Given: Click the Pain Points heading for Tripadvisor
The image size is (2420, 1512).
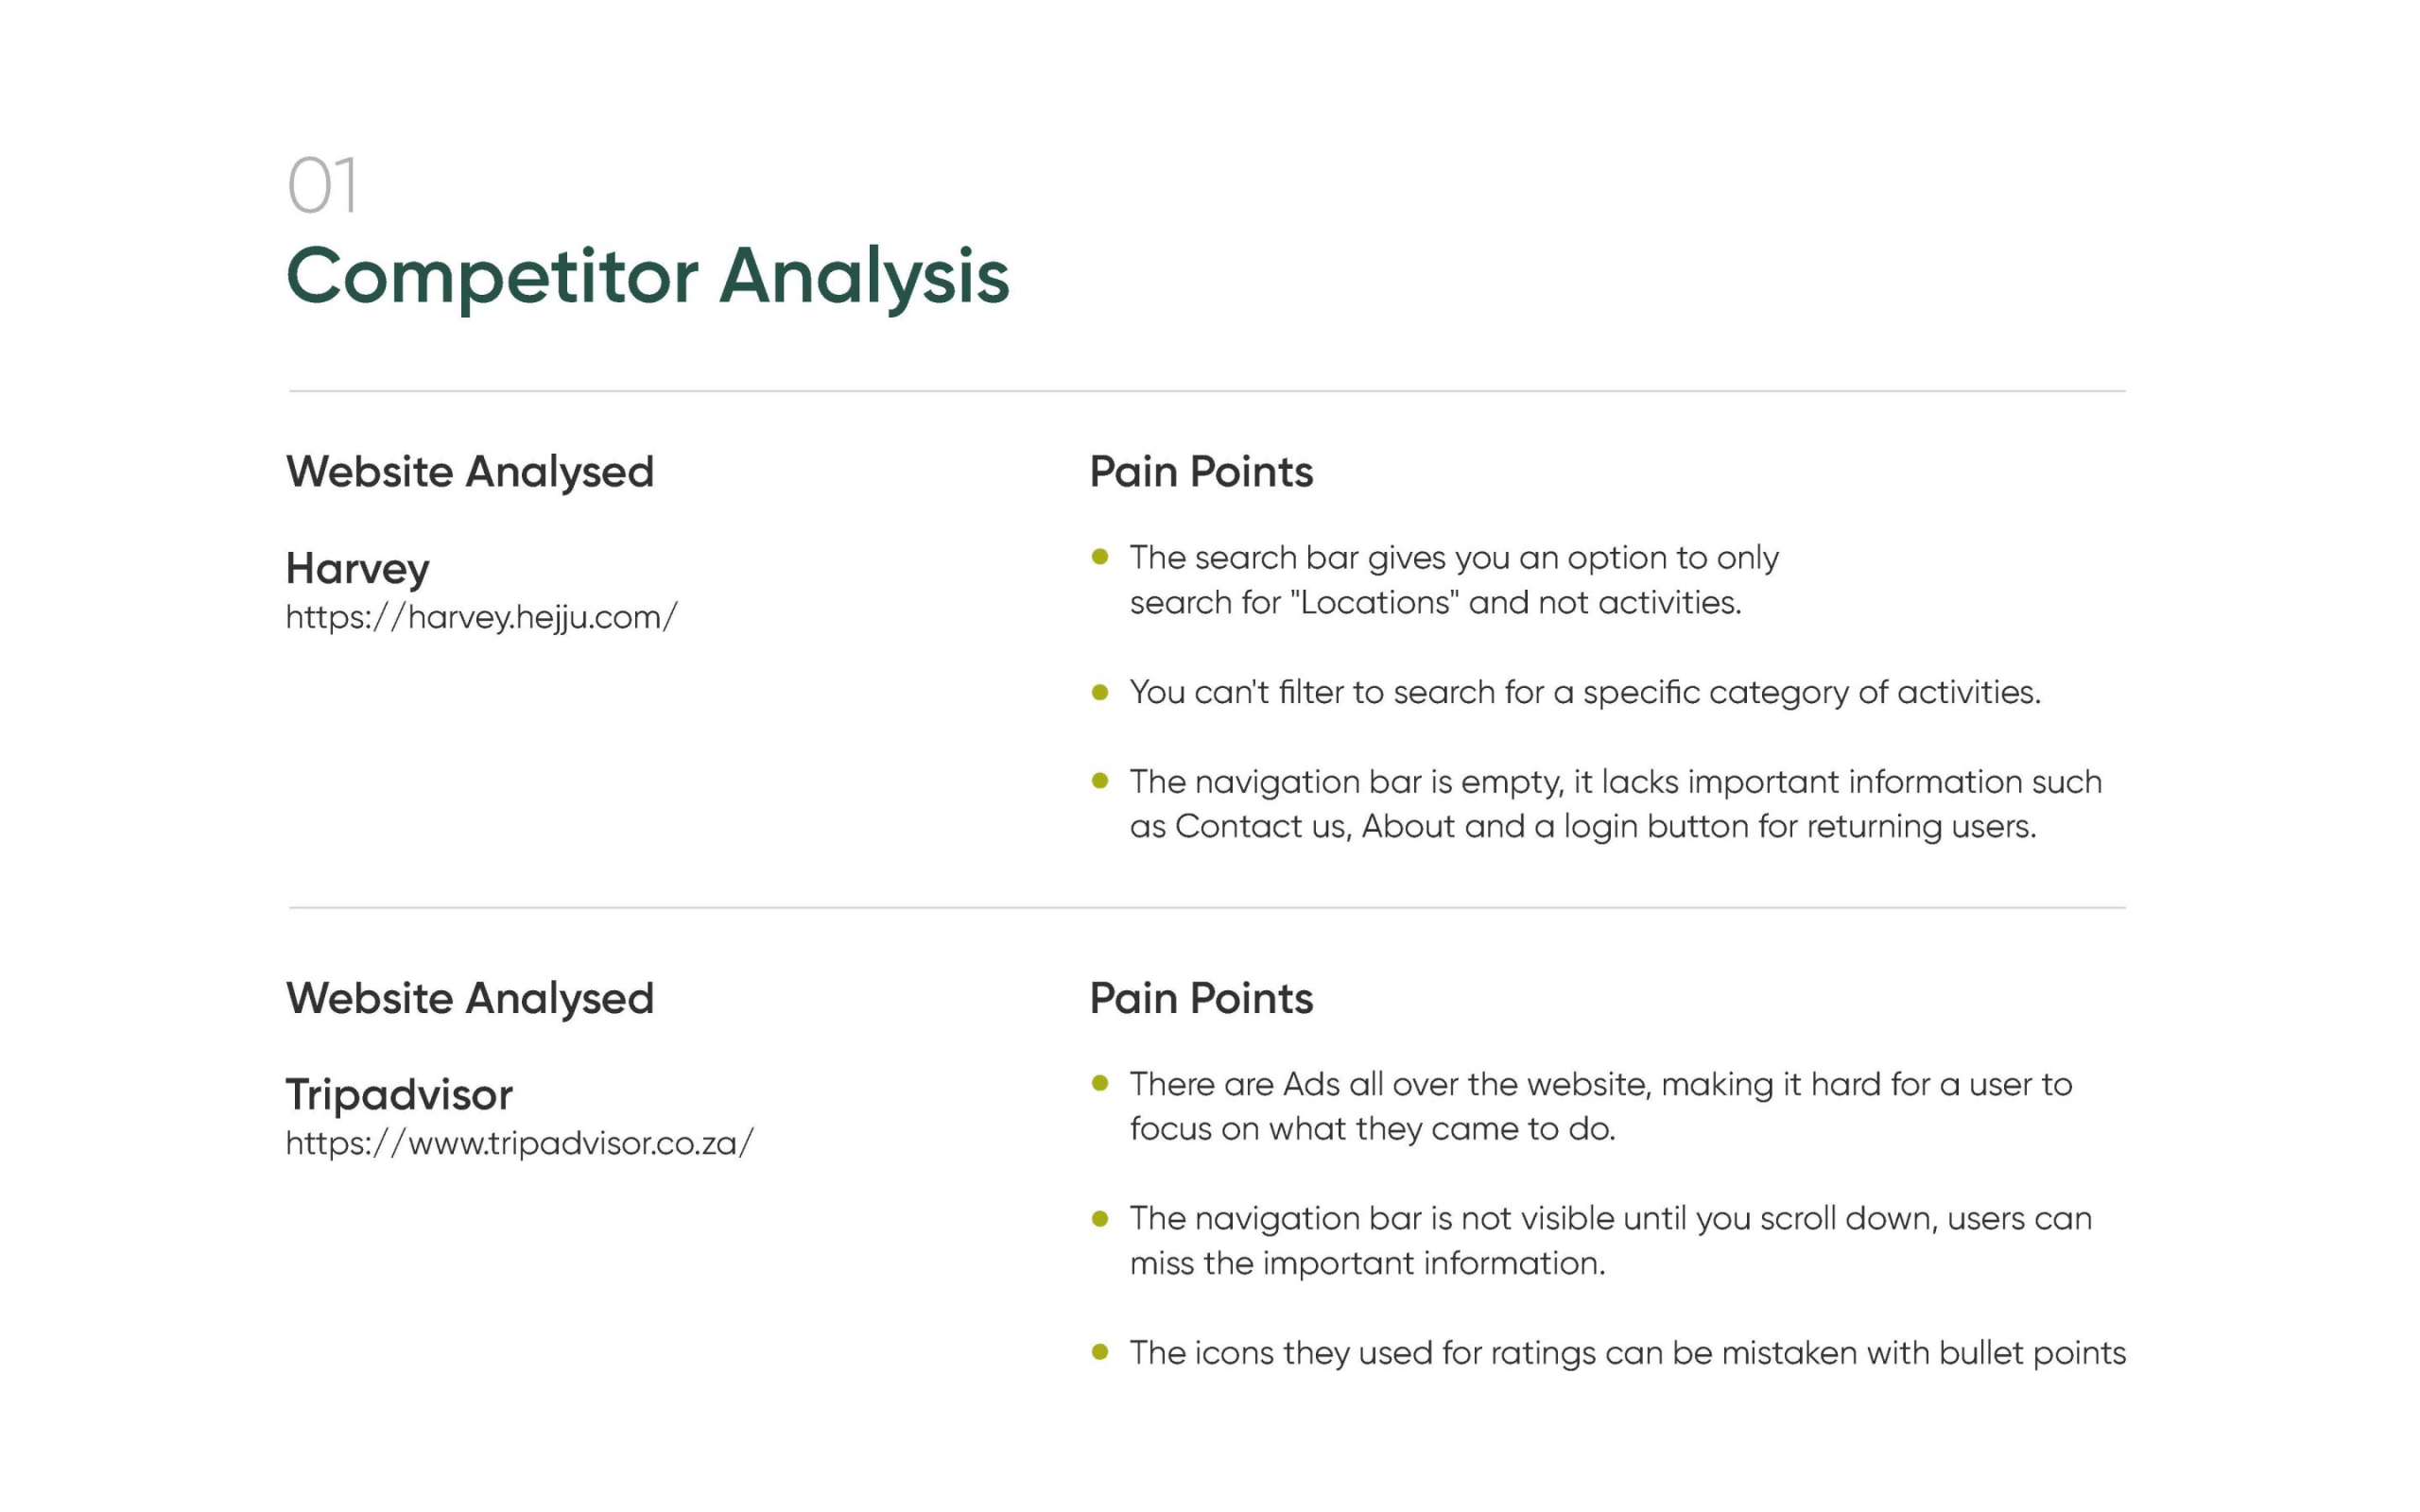Looking at the screenshot, I should click(x=1200, y=998).
